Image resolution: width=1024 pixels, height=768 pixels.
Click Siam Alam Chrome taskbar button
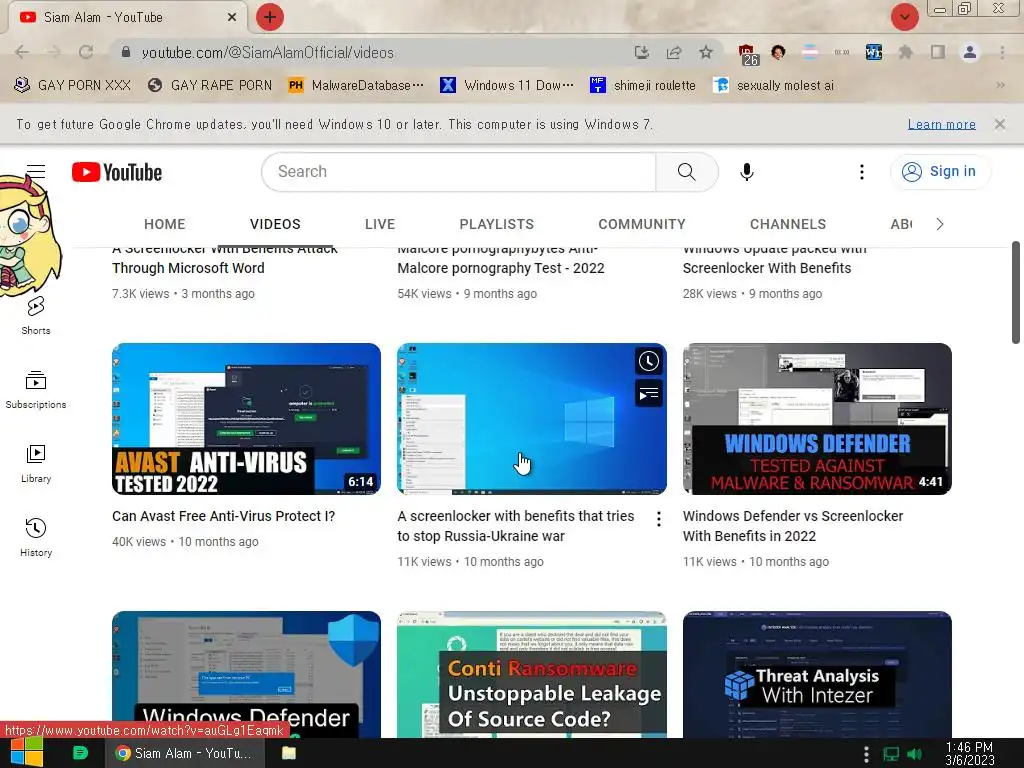tap(185, 753)
